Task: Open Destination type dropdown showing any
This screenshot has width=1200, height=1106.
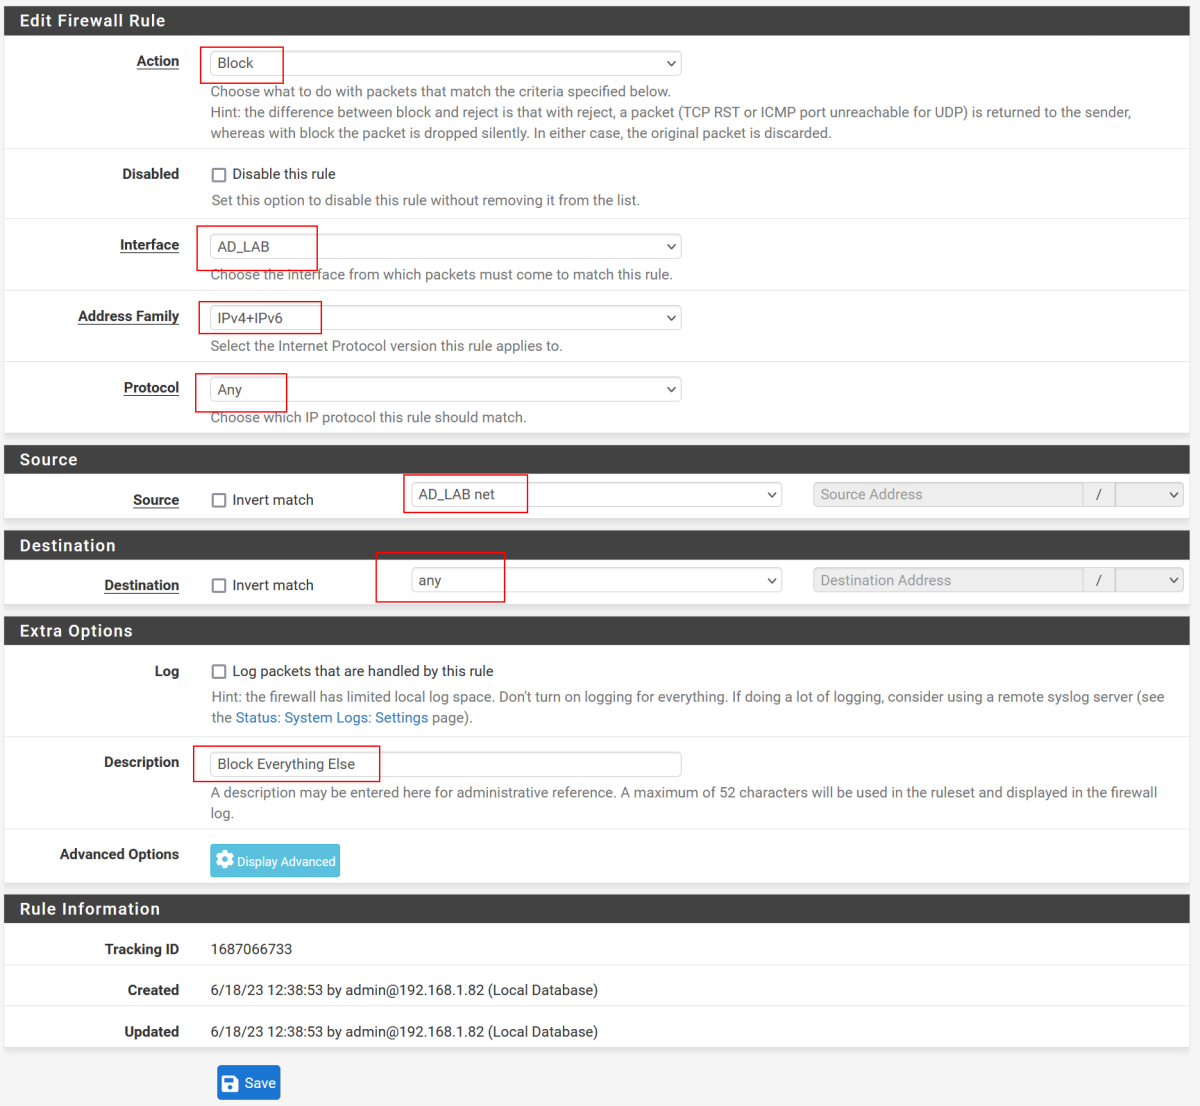Action: coord(596,581)
